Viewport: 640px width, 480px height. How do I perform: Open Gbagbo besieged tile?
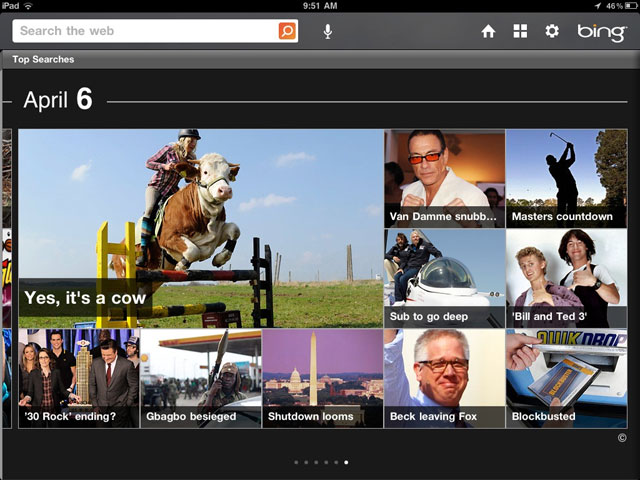[201, 378]
